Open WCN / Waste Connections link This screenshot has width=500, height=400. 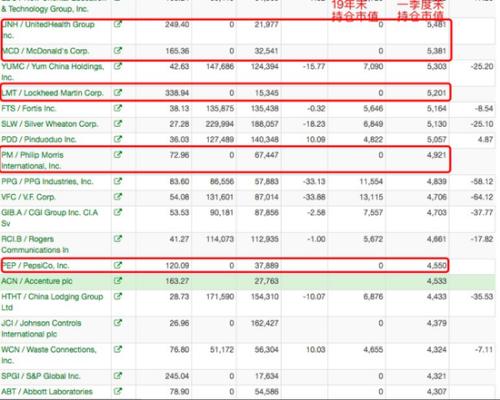[49, 355]
